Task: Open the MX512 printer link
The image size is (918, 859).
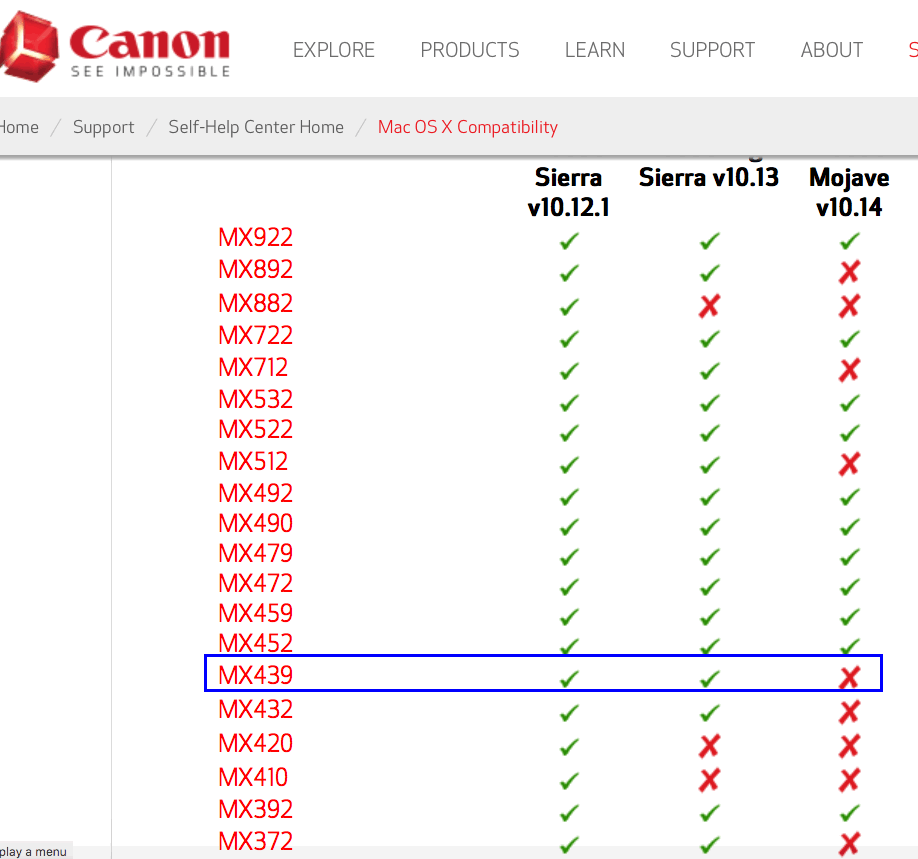Action: [x=253, y=462]
